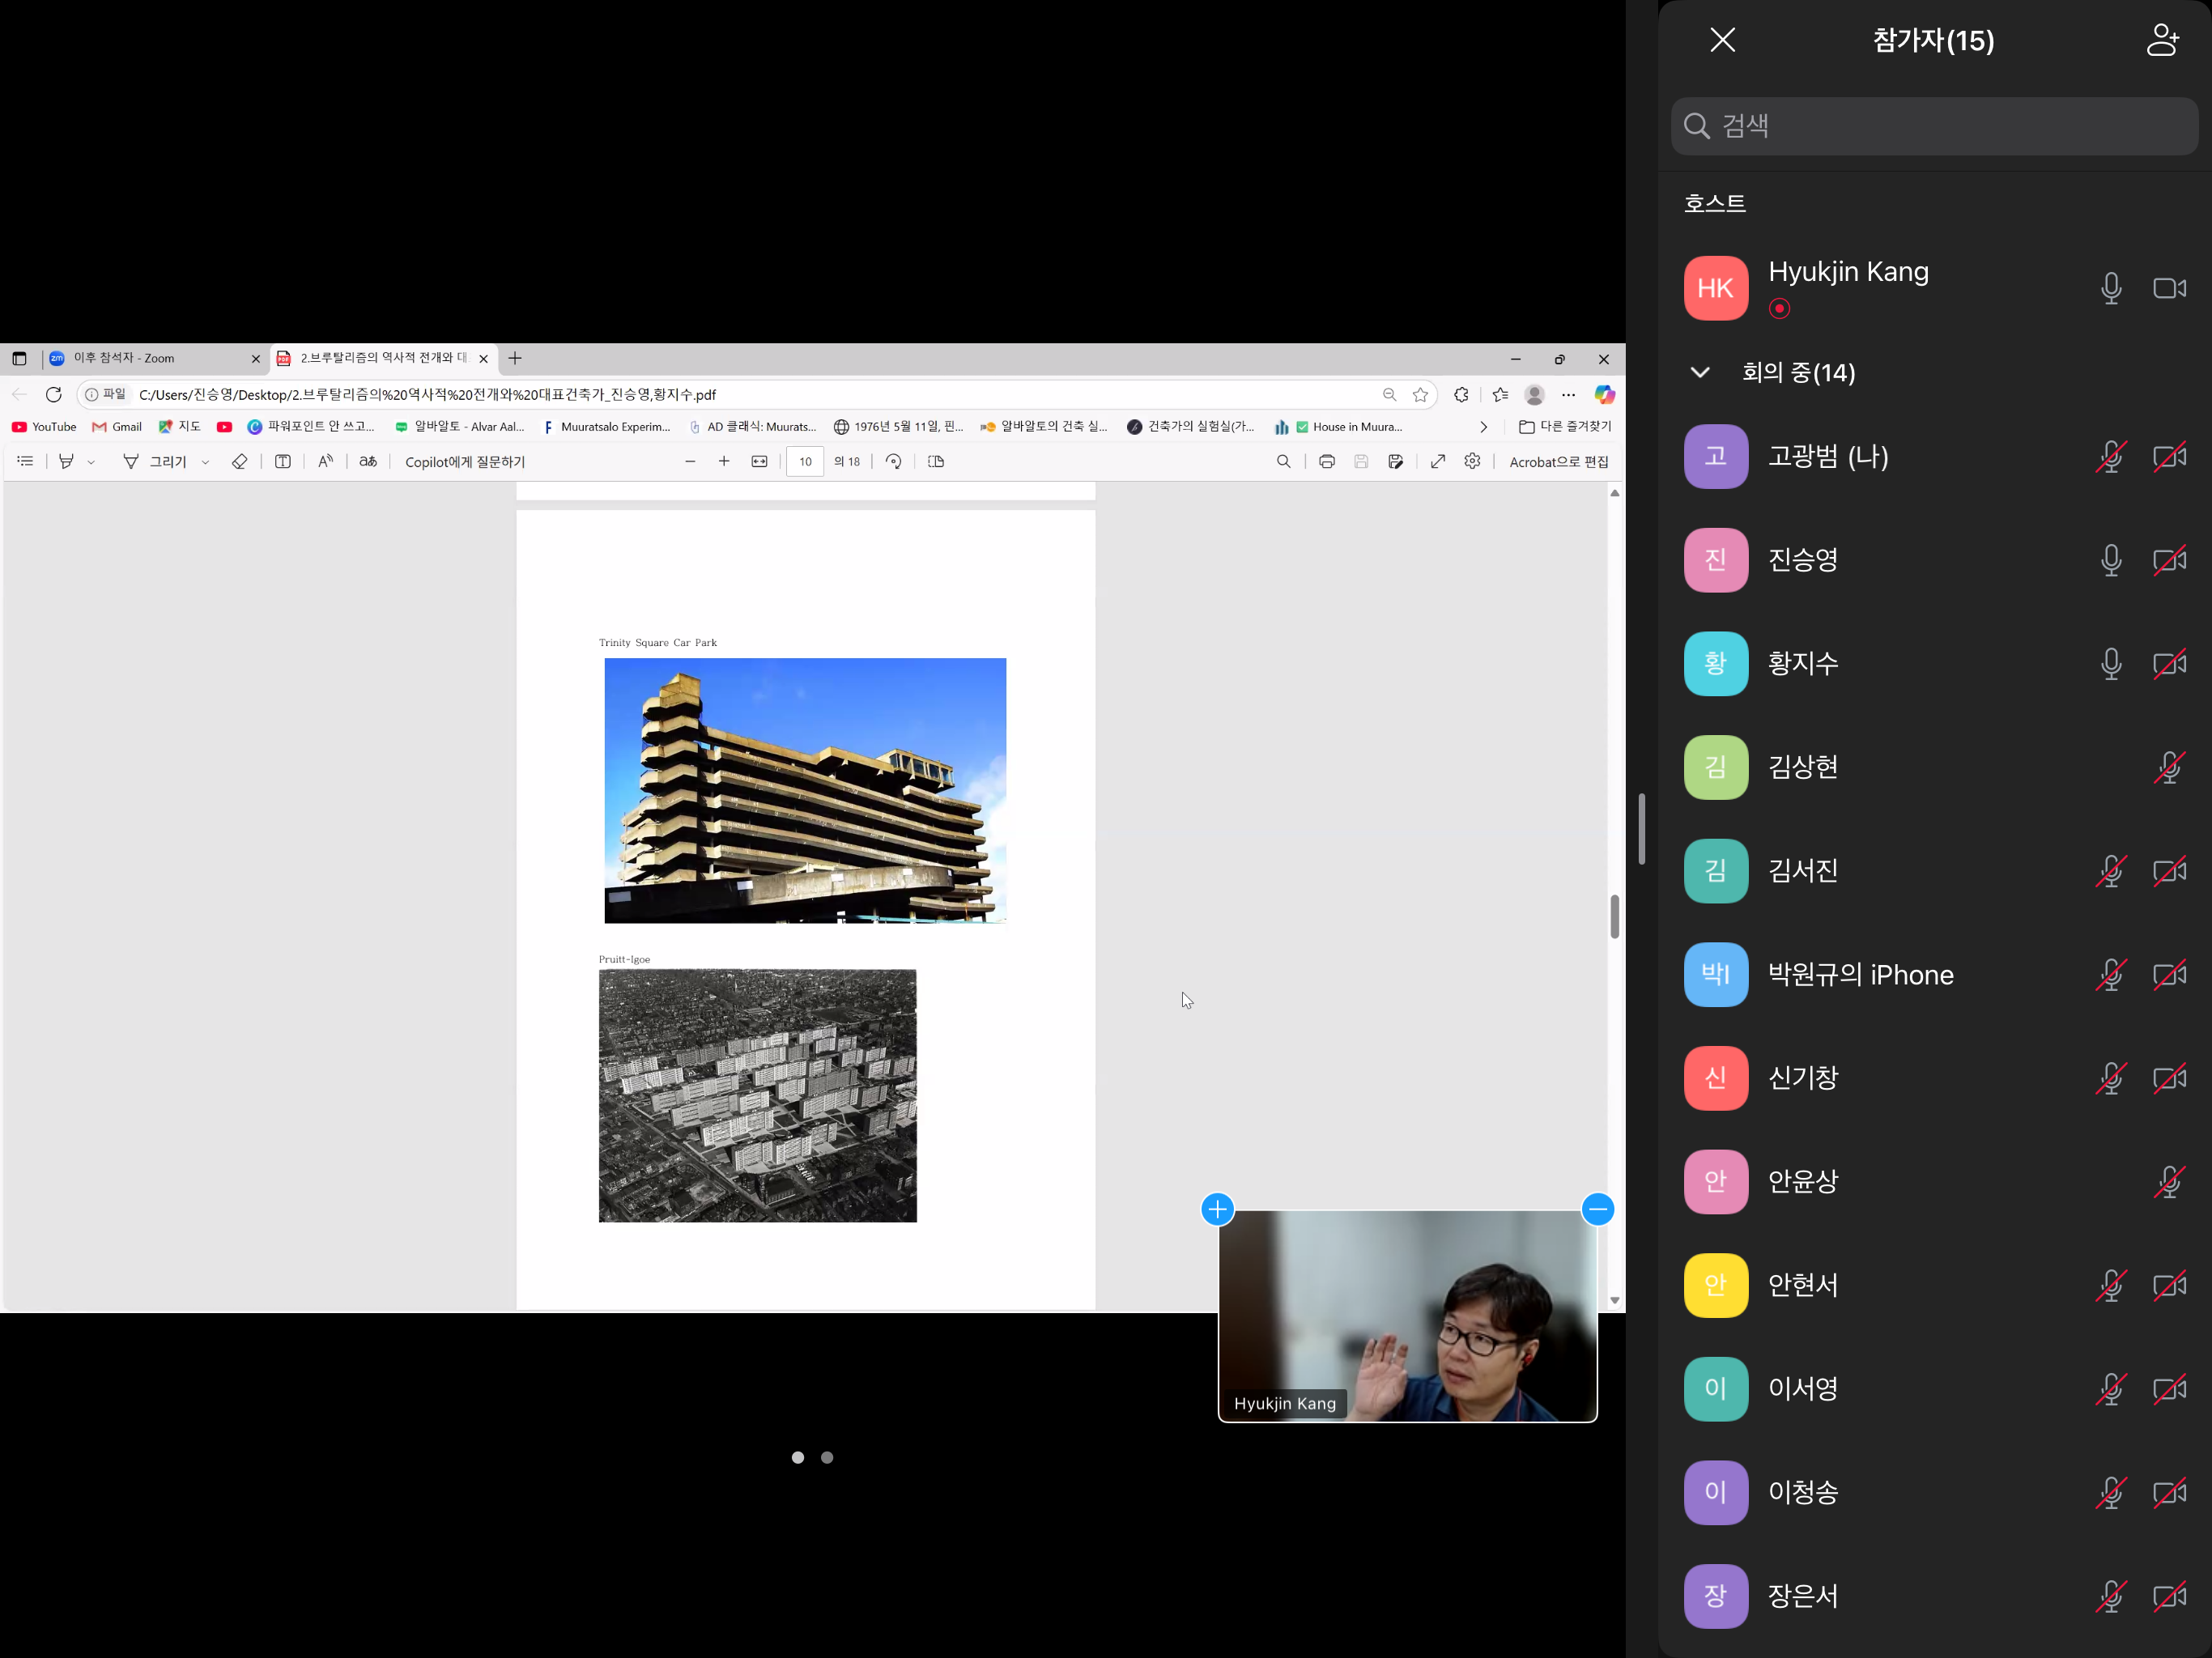
Task: Enlarge Hyukjin Kang video with plus button
Action: (1217, 1210)
